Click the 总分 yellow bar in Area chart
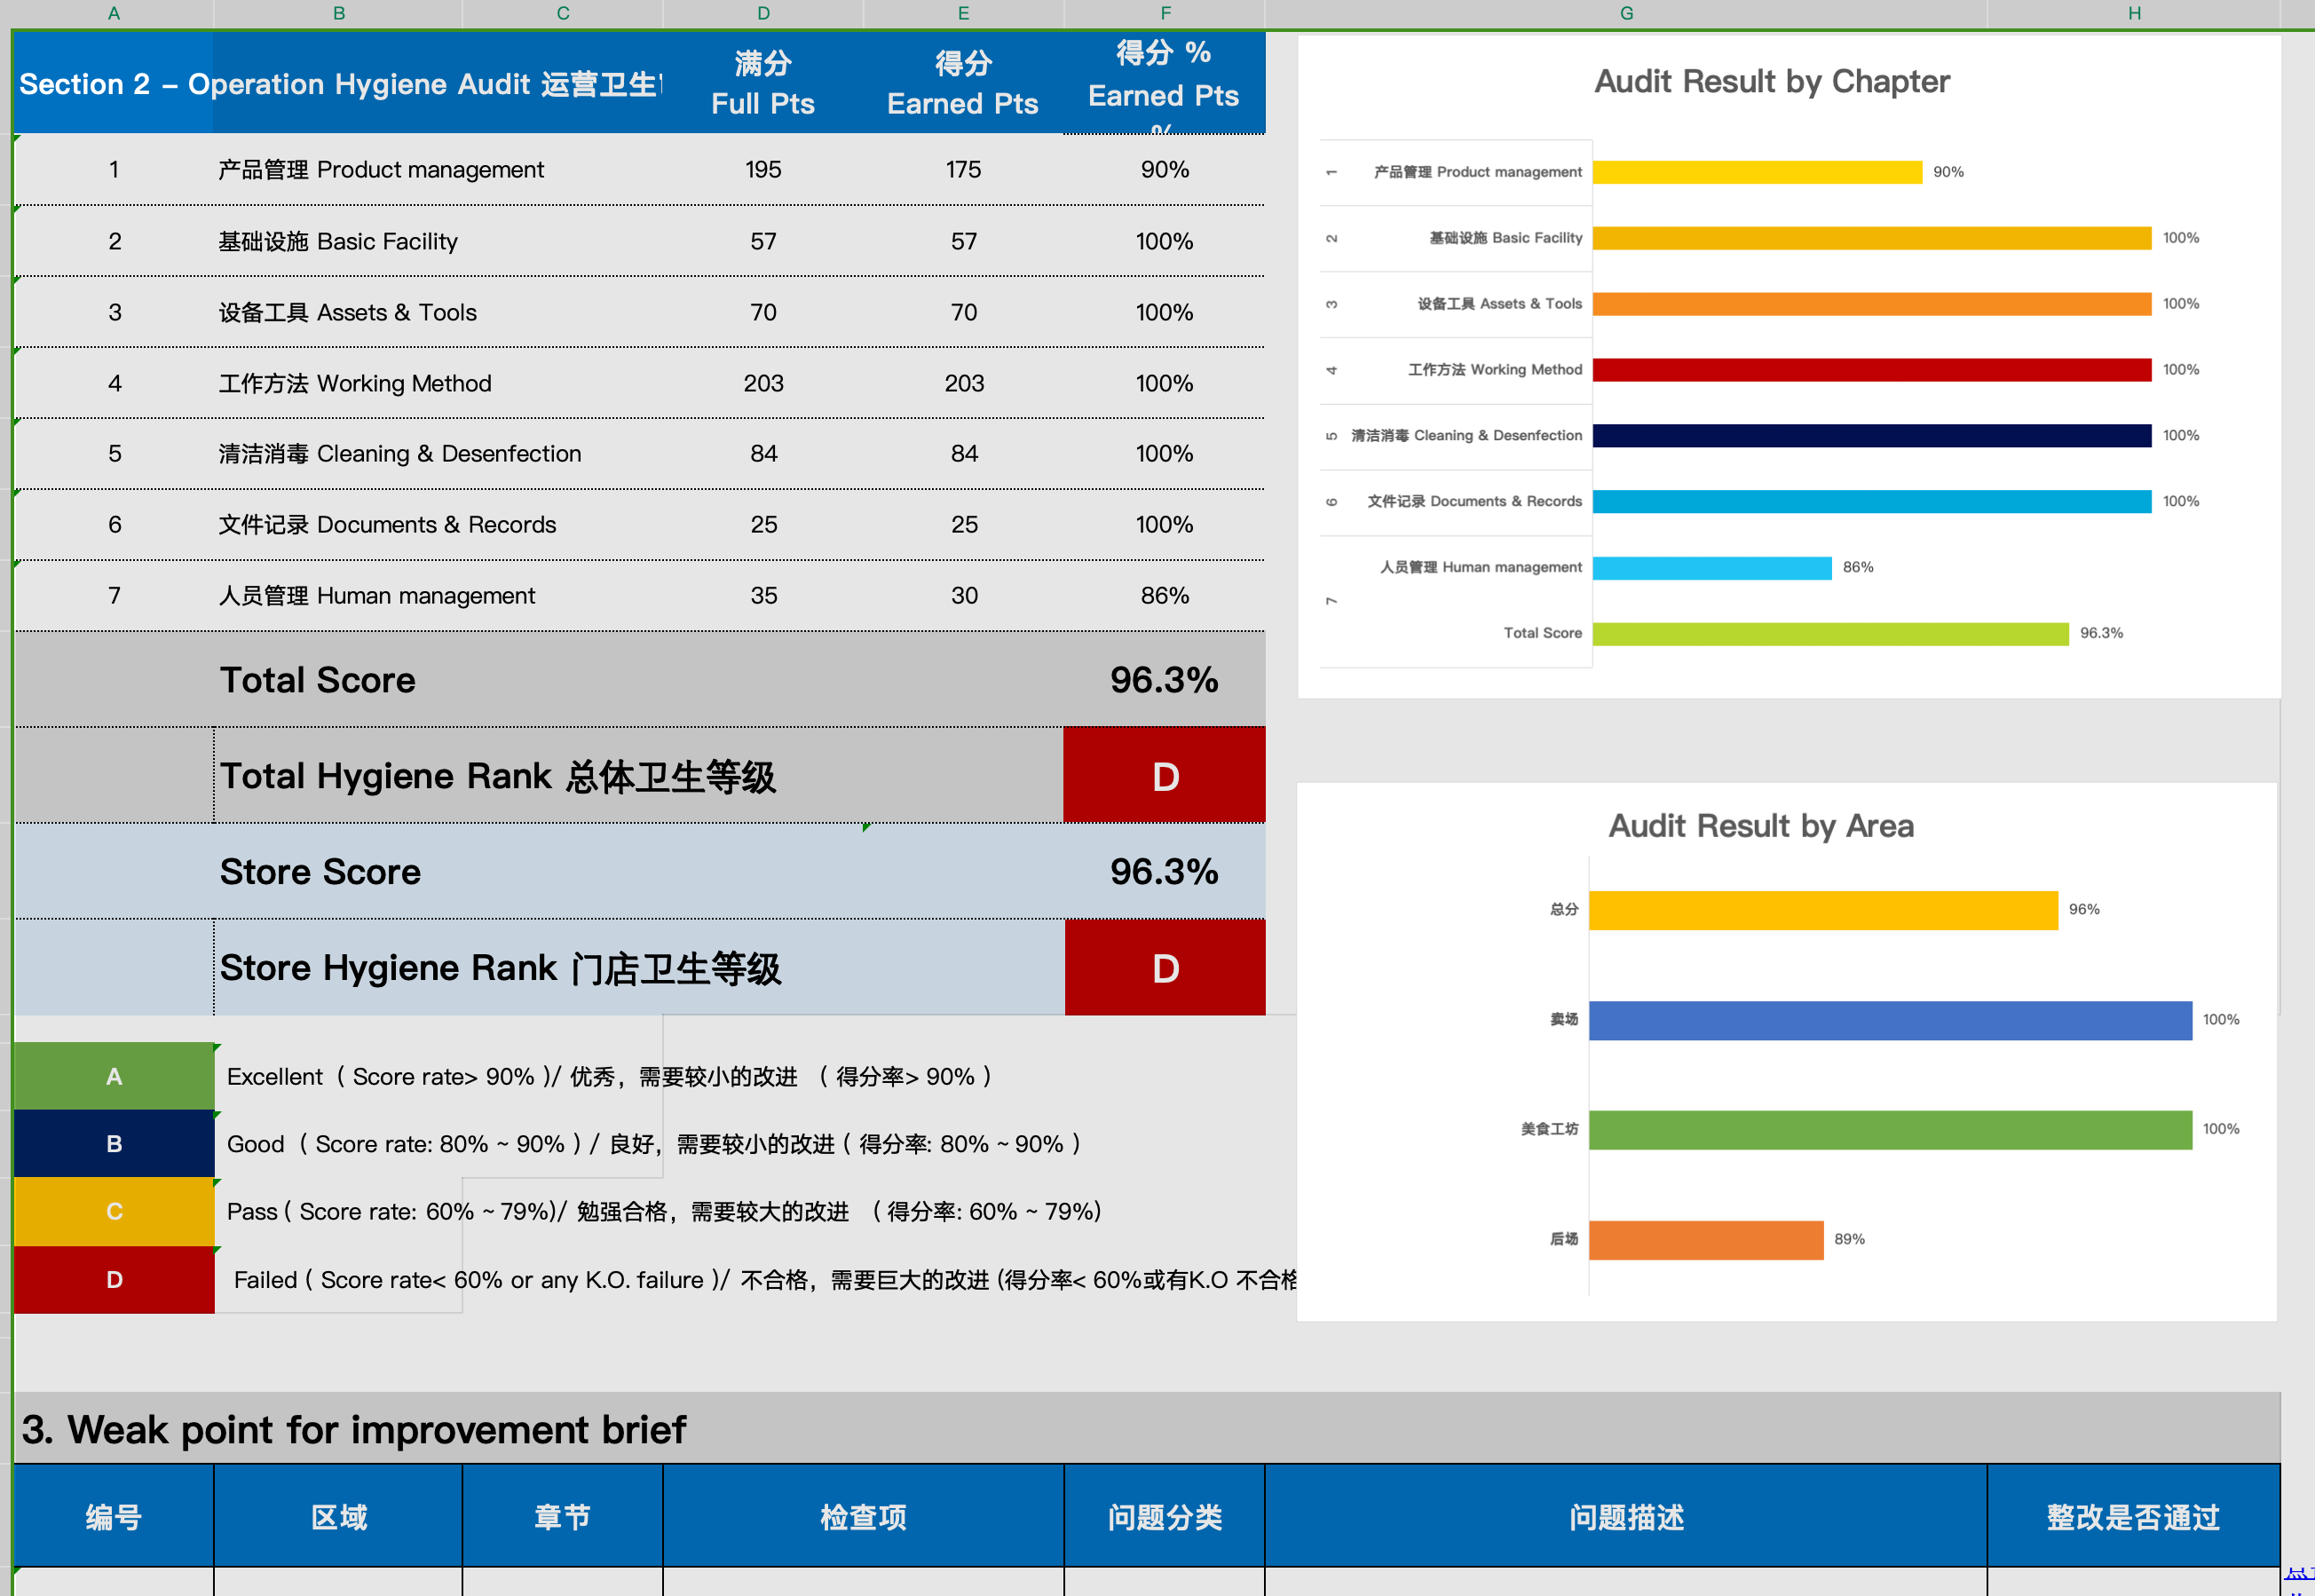Screen dimensions: 2315x1596 point(1823,910)
